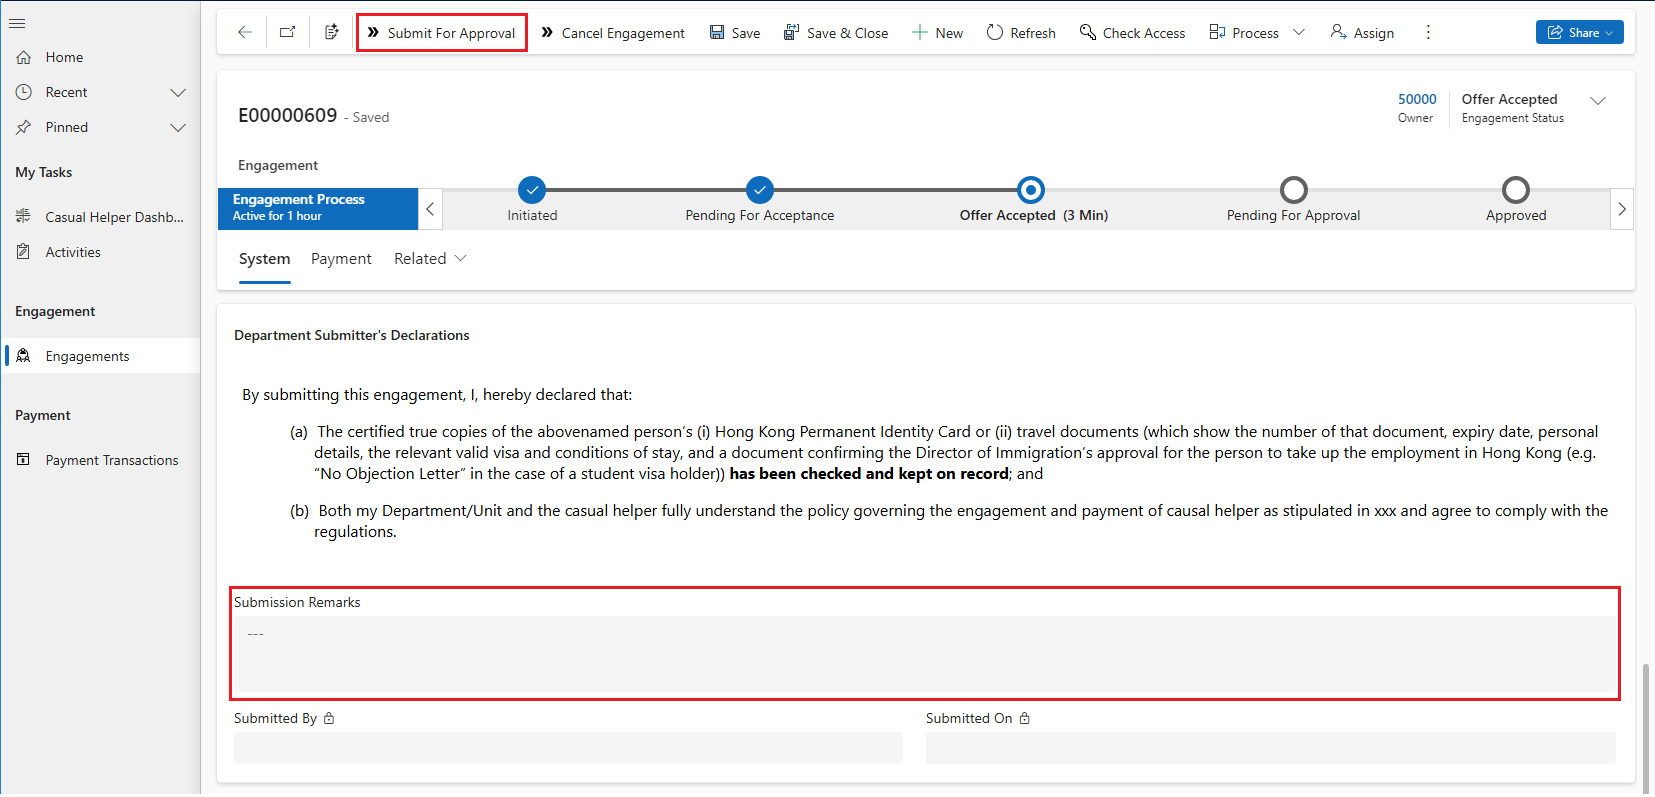This screenshot has width=1655, height=797.
Task: Click the open record set icon
Action: 332,33
